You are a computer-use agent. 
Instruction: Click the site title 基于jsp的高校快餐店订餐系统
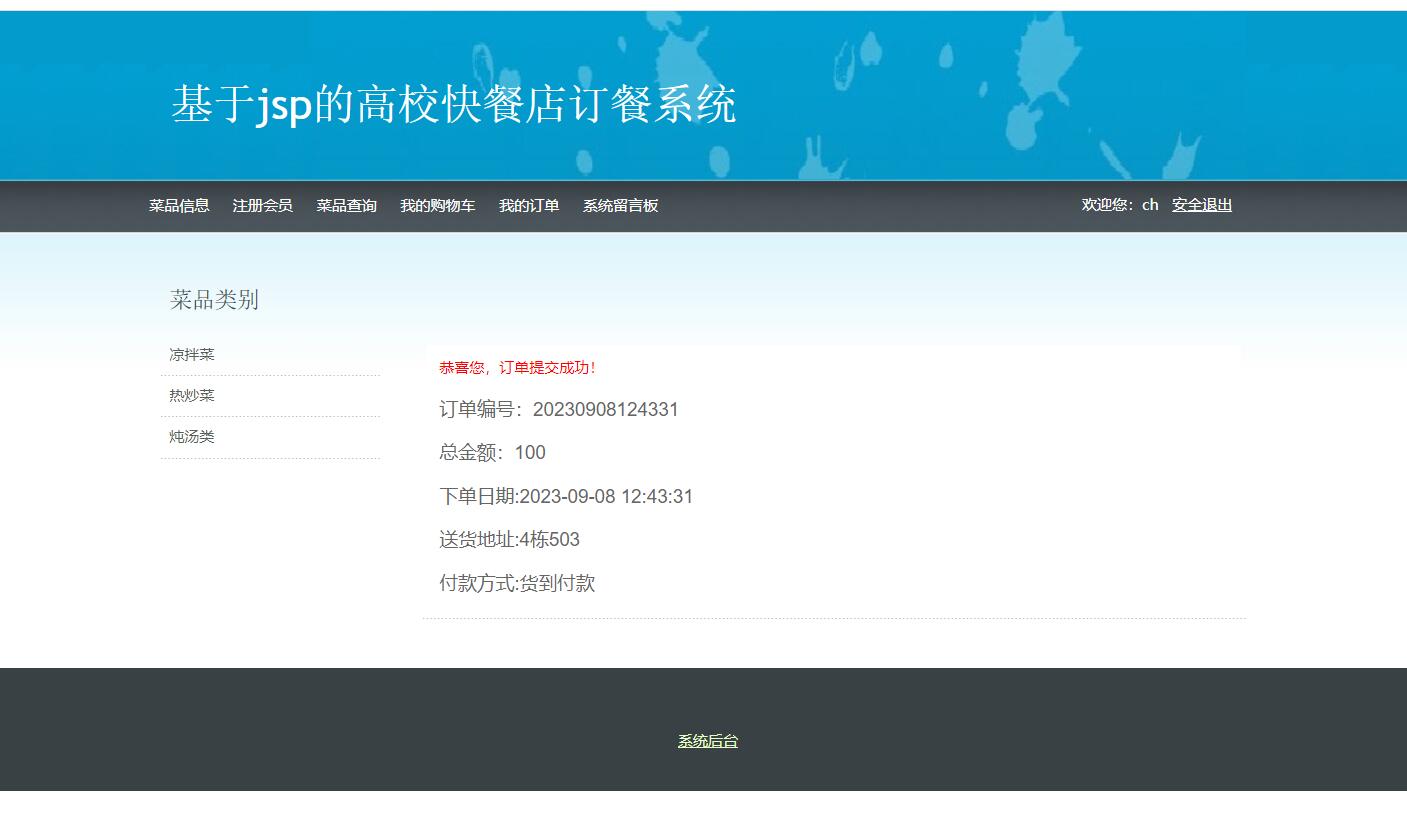tap(454, 104)
